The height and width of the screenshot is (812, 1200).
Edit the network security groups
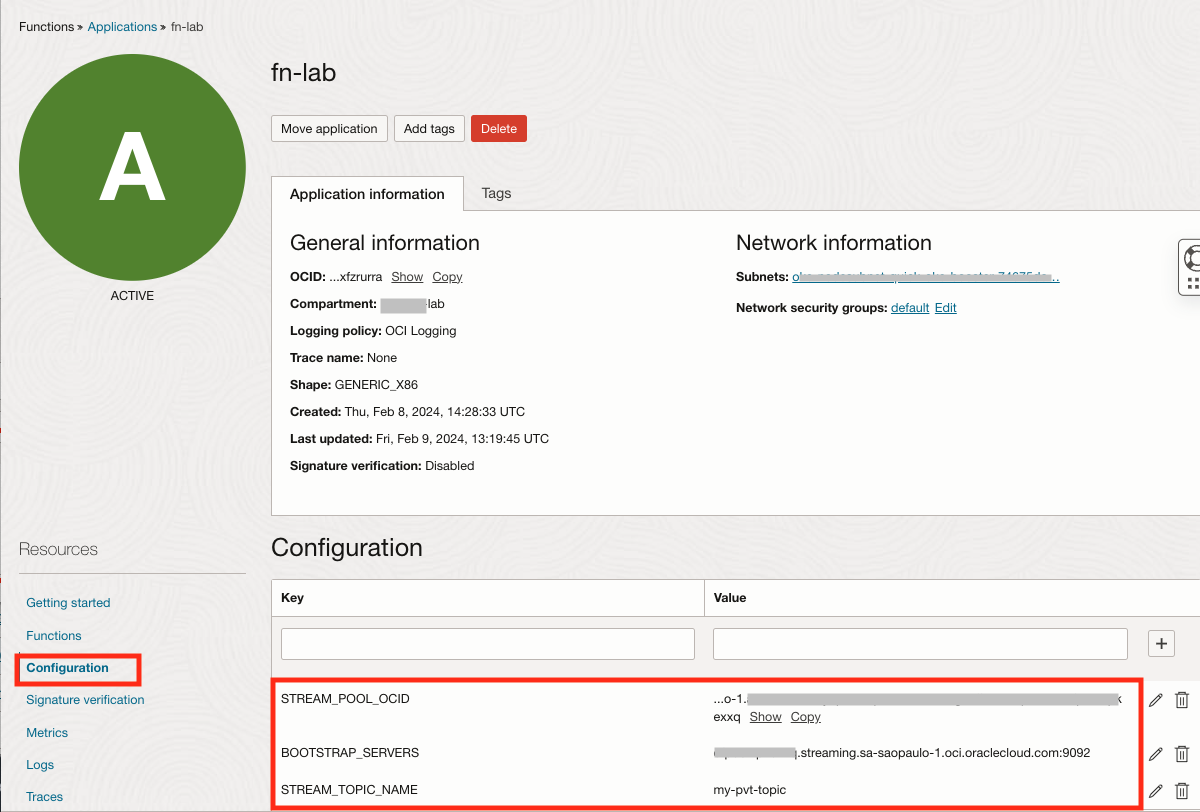tap(945, 308)
